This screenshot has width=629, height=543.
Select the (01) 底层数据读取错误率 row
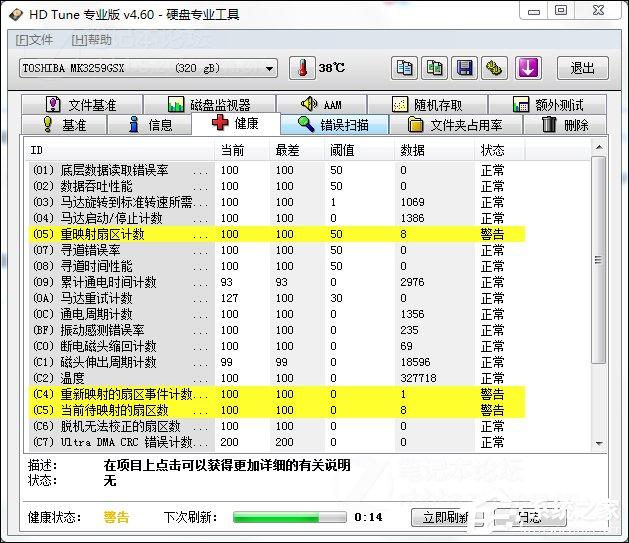(277, 170)
